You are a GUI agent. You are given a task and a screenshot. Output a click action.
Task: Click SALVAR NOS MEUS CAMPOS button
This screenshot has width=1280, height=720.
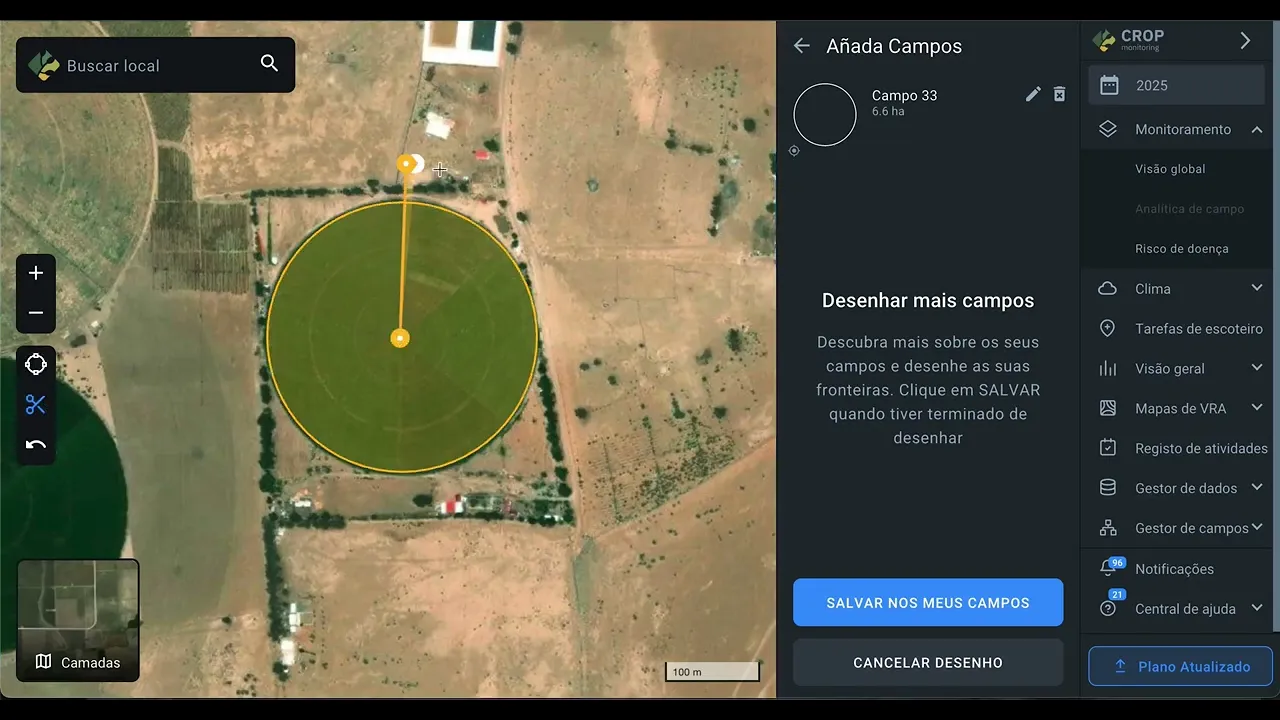[928, 603]
